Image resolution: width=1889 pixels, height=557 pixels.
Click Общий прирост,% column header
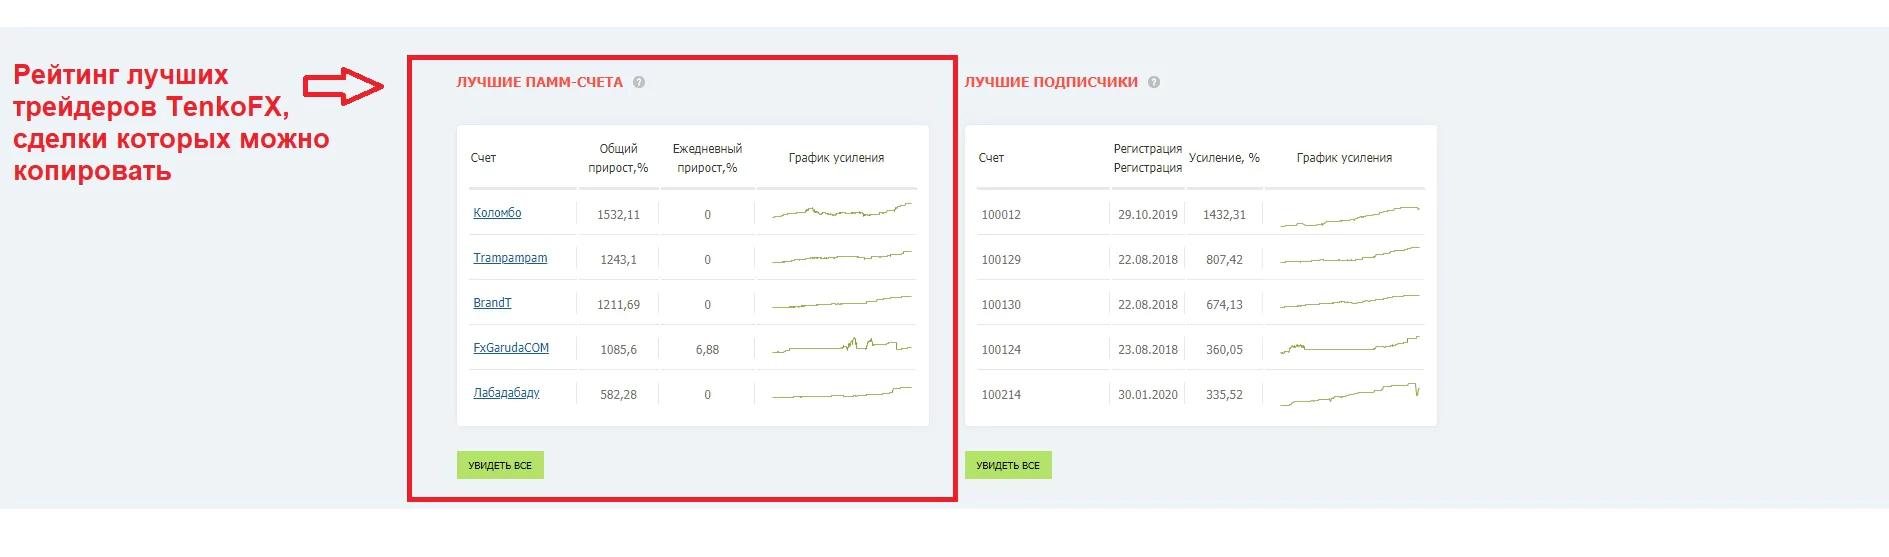(618, 158)
